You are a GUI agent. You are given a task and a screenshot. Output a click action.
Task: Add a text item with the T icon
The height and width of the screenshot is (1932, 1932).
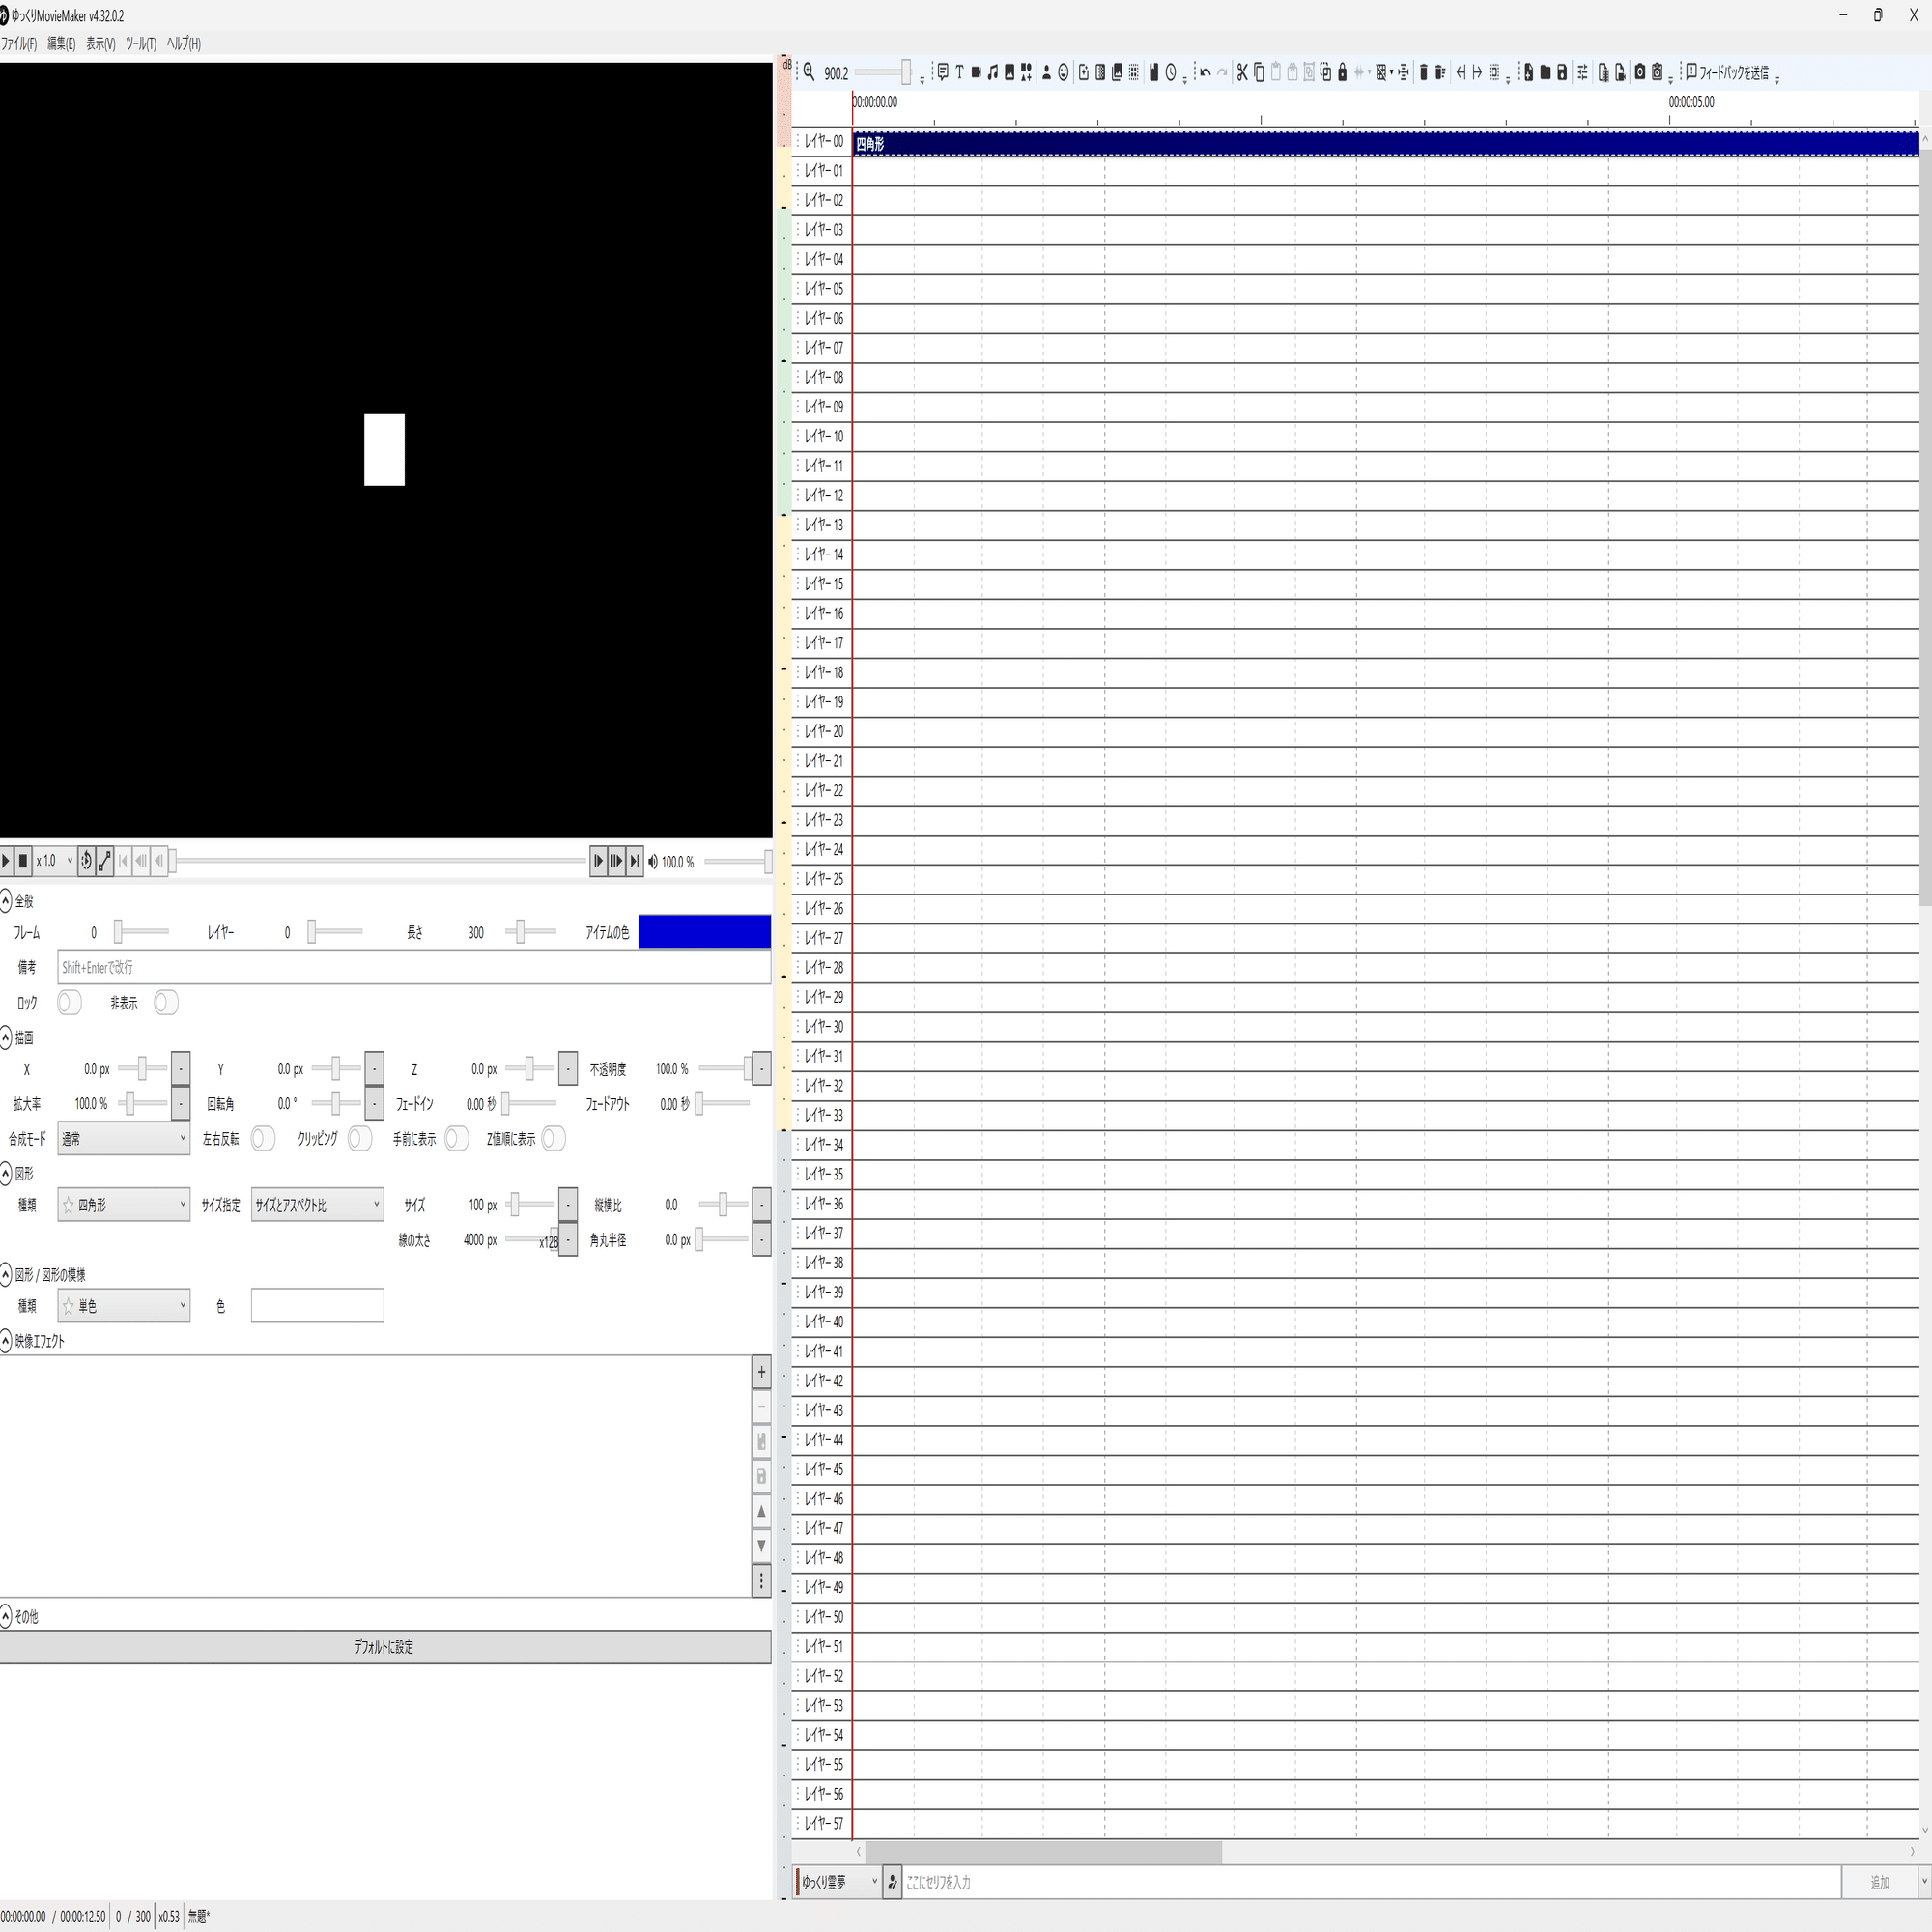click(960, 72)
